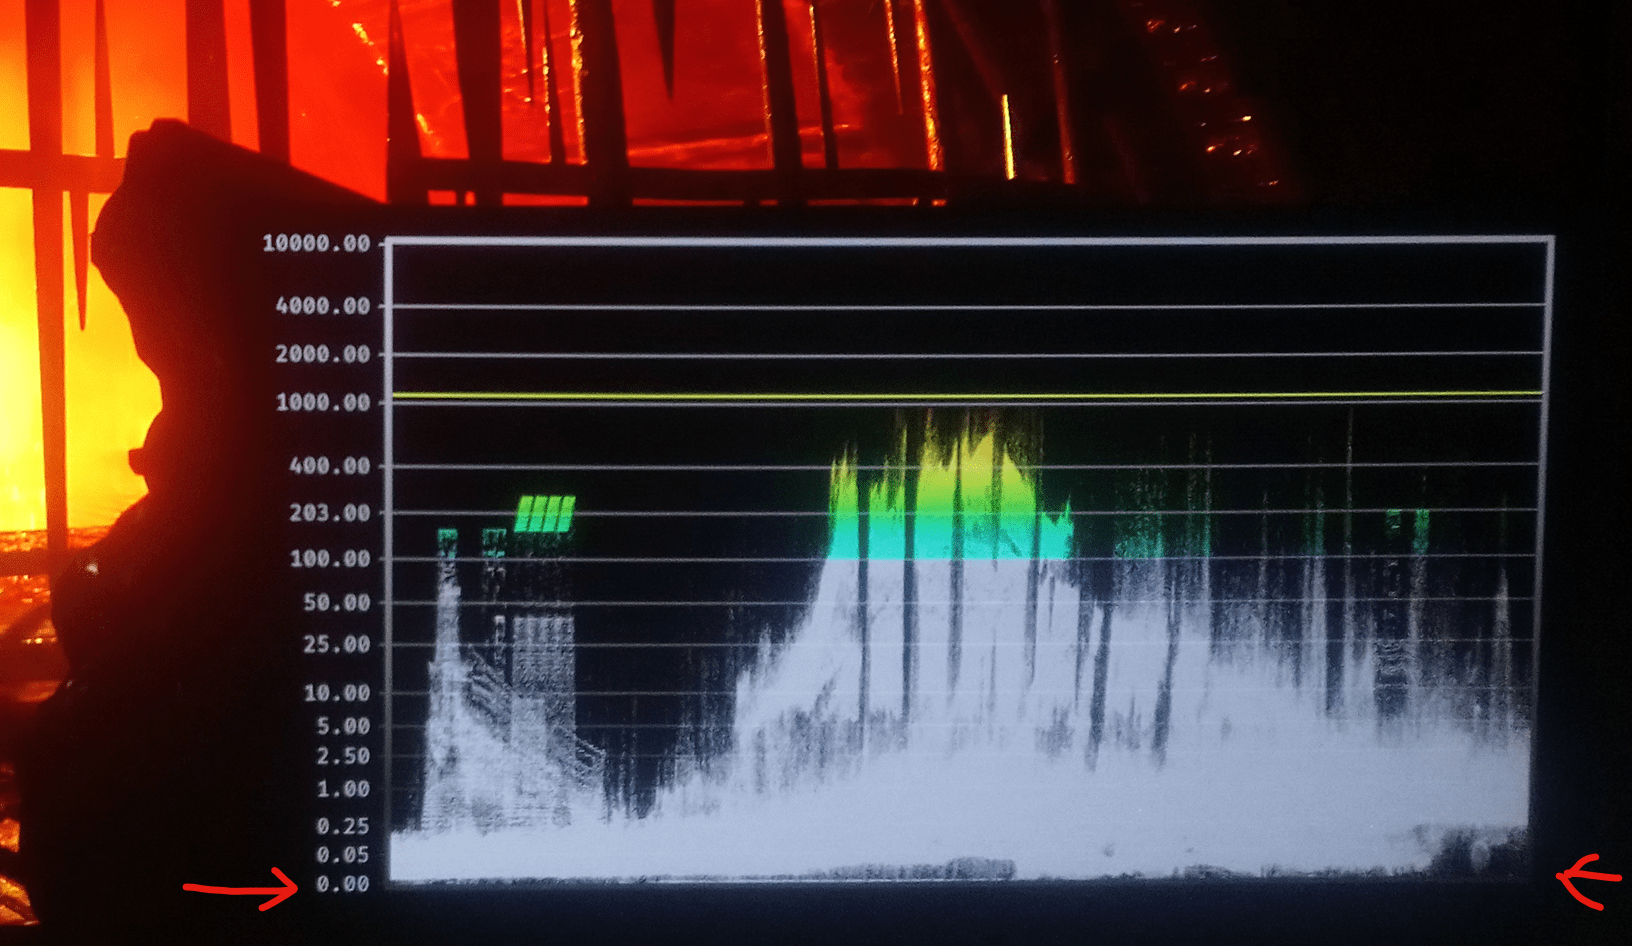
Task: Click the 4000.00 axis label
Action: 322,306
